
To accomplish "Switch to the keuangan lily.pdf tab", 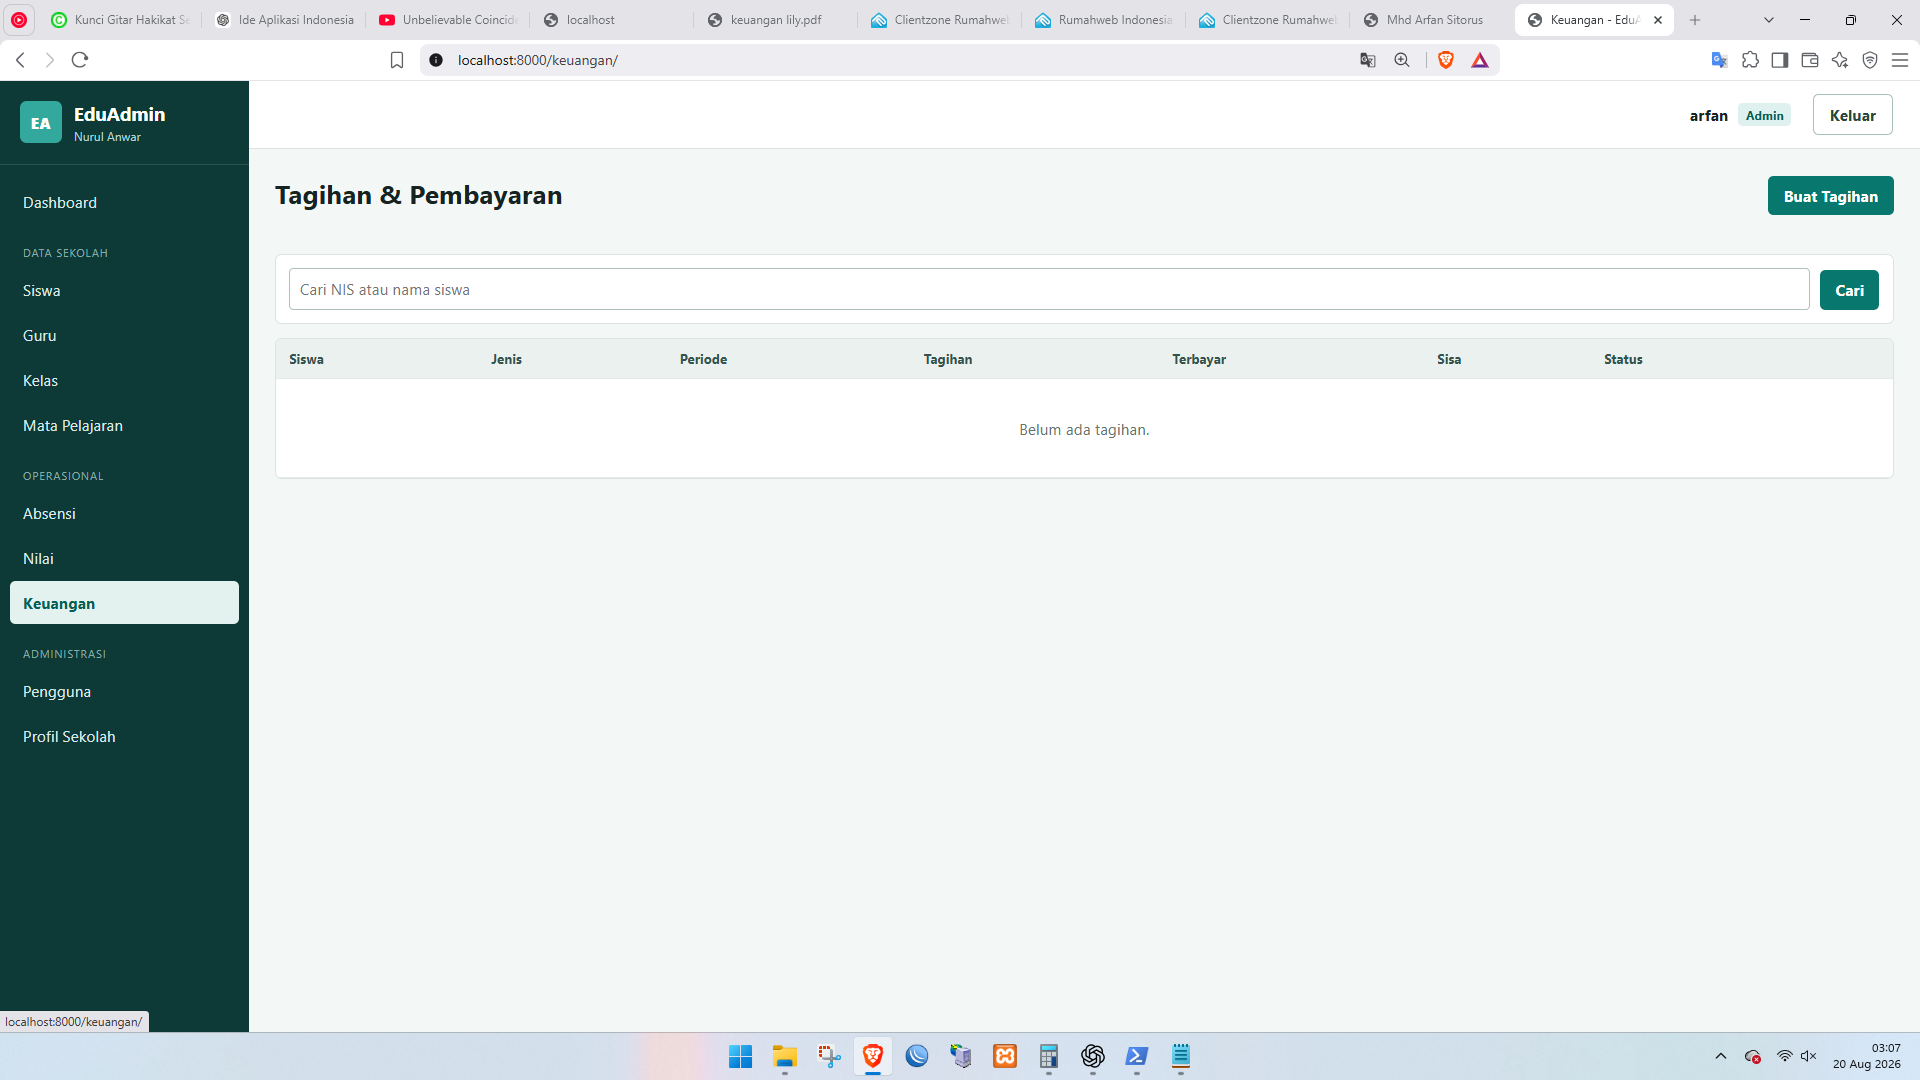I will 775,20.
